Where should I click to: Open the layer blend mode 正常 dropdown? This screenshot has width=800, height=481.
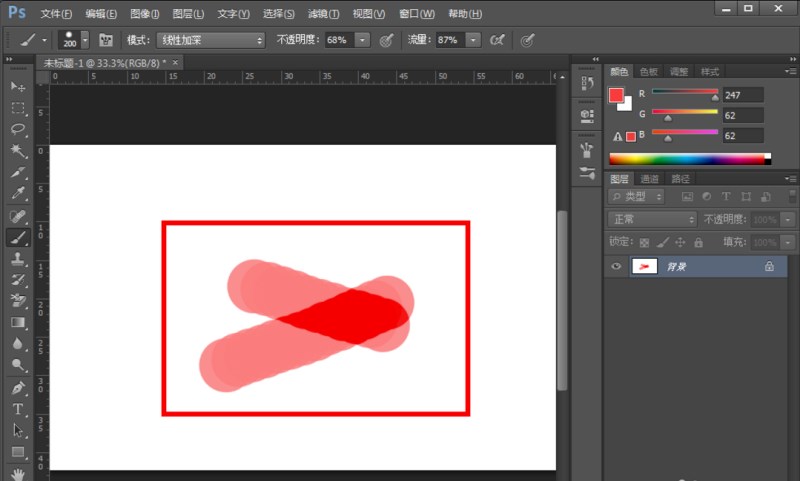pyautogui.click(x=653, y=219)
